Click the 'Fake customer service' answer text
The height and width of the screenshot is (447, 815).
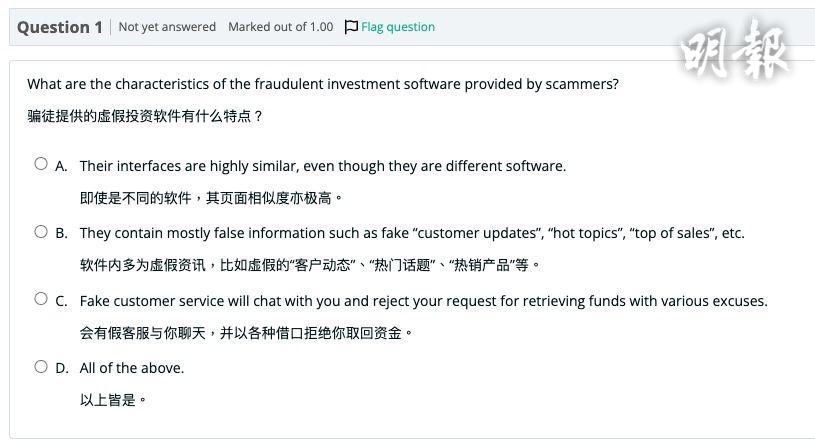click(x=423, y=301)
